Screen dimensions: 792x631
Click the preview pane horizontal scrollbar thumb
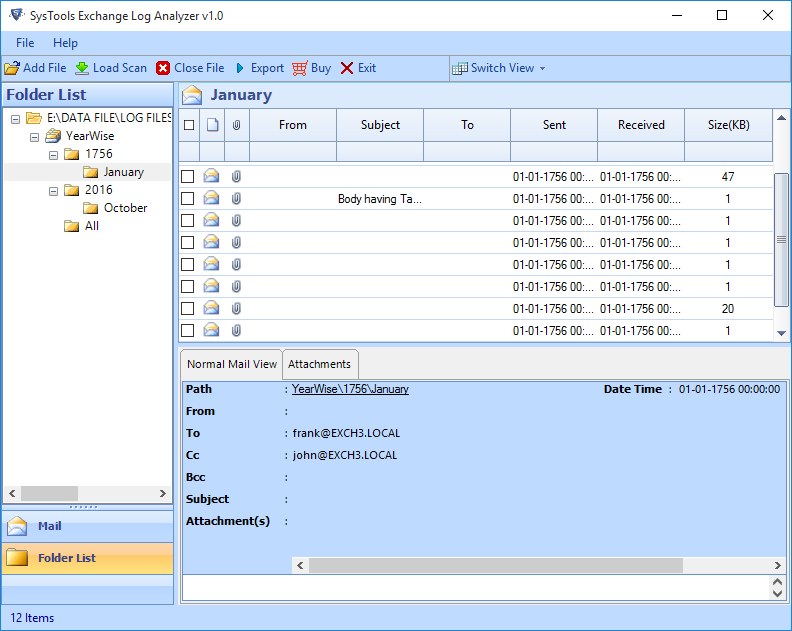click(x=496, y=565)
